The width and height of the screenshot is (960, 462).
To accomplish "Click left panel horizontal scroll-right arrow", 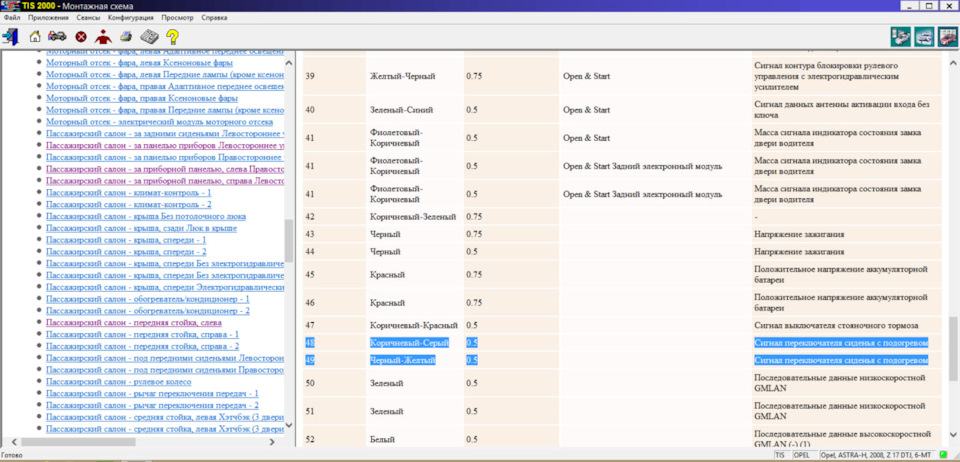I will tap(272, 441).
